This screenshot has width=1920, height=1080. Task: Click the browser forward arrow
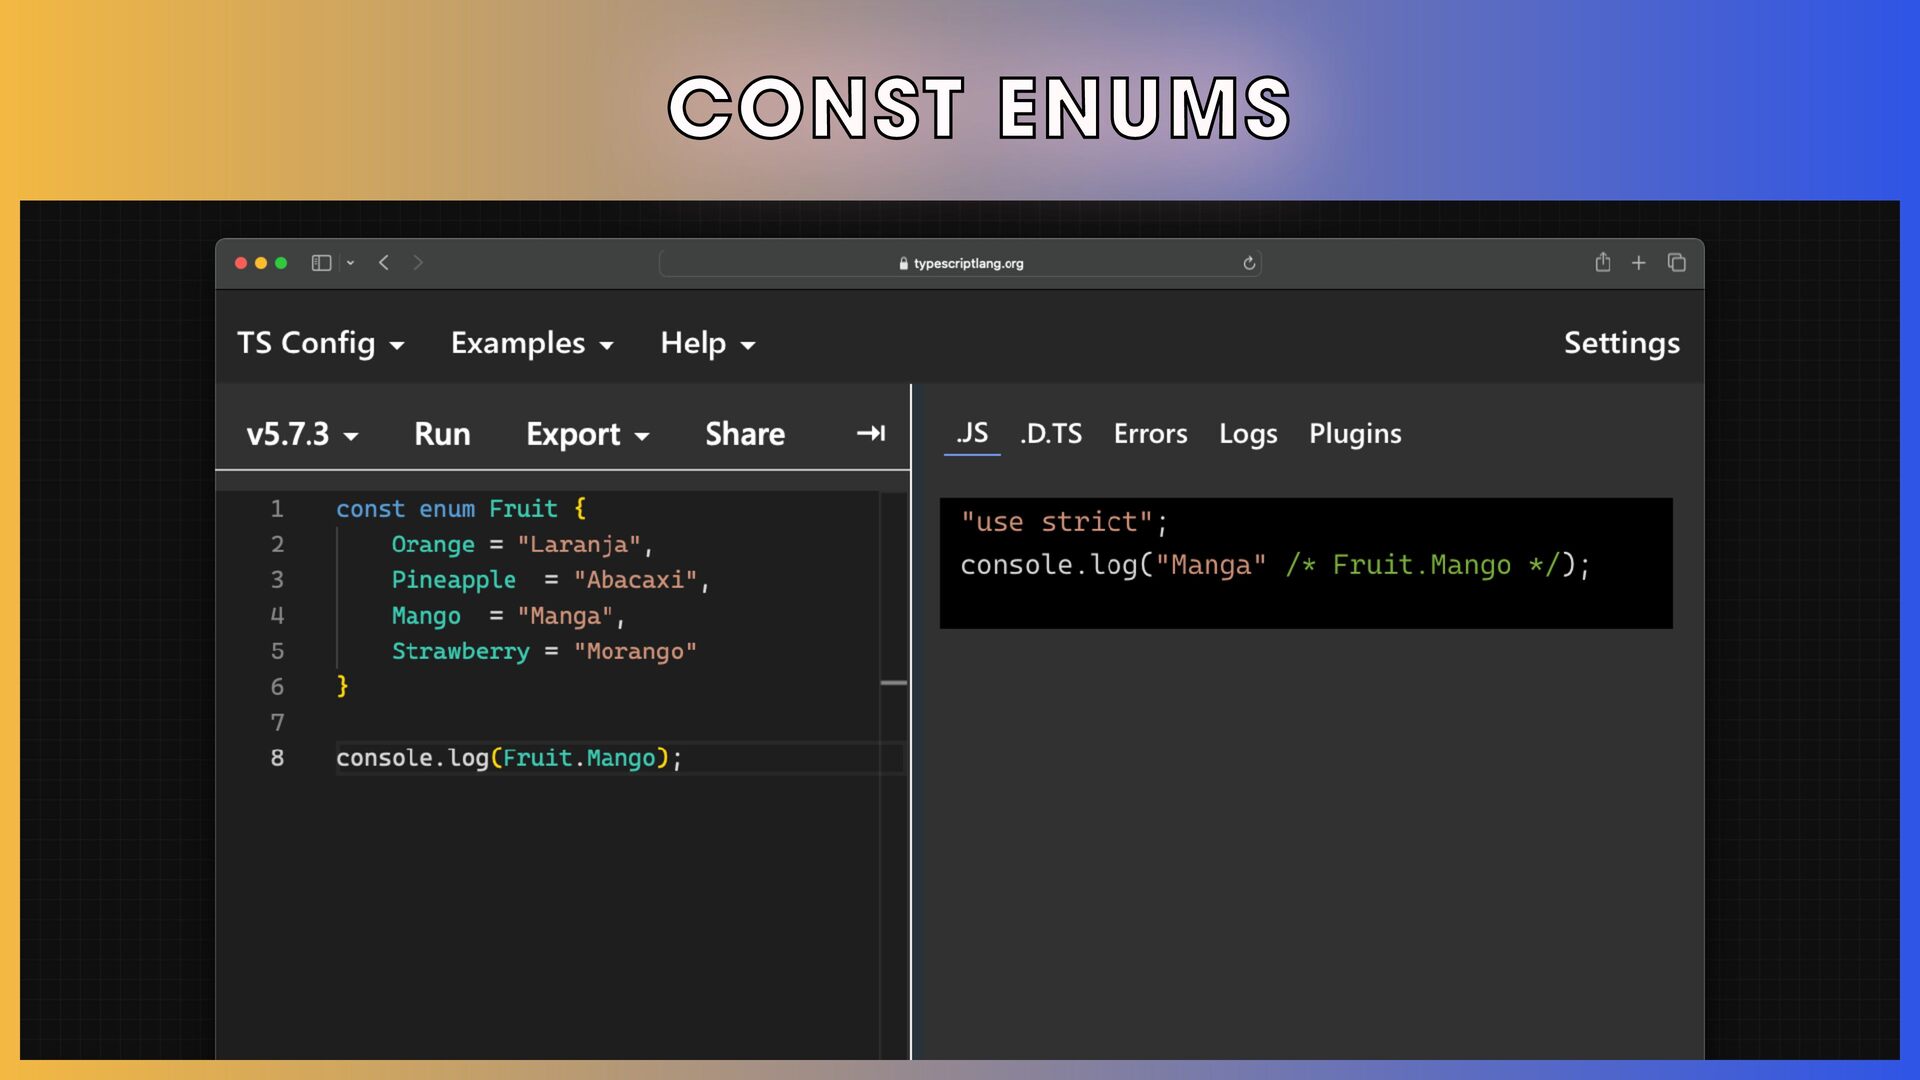(418, 263)
